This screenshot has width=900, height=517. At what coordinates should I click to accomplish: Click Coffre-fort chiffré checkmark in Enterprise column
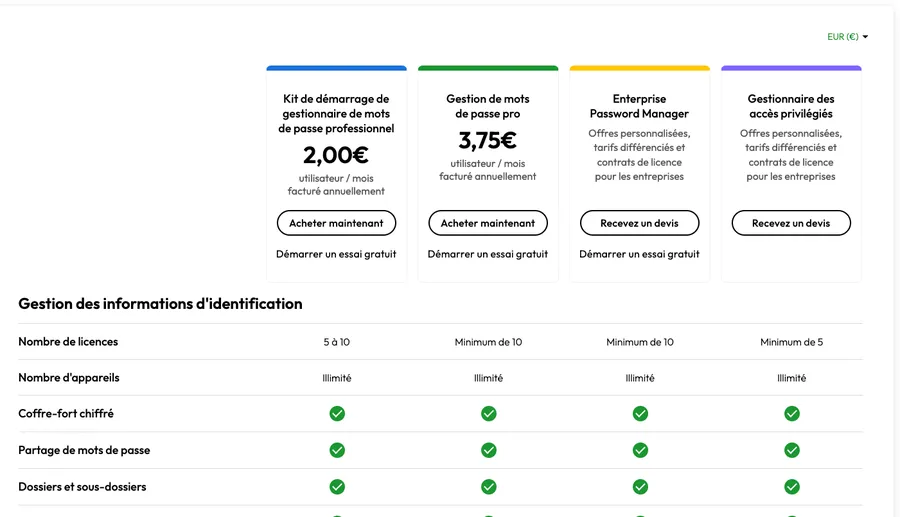tap(640, 414)
